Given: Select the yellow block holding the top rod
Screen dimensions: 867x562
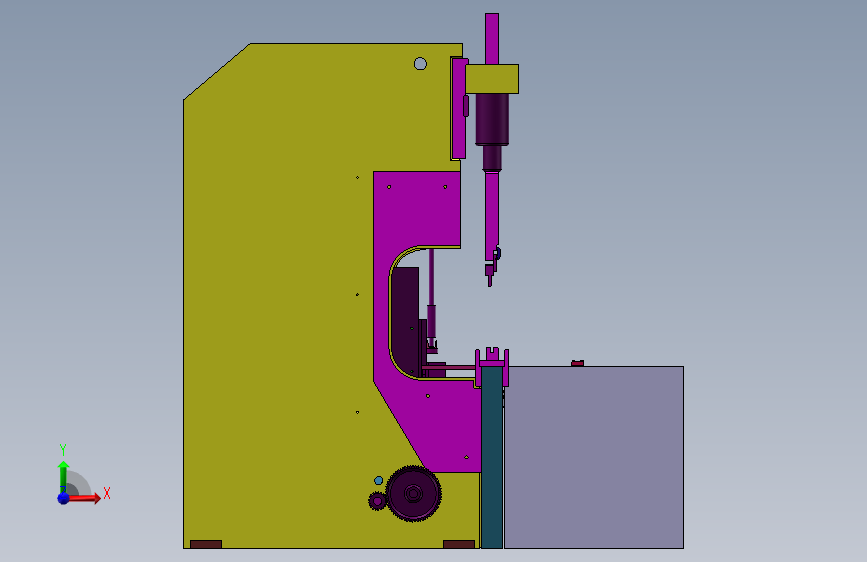Looking at the screenshot, I should [x=492, y=79].
